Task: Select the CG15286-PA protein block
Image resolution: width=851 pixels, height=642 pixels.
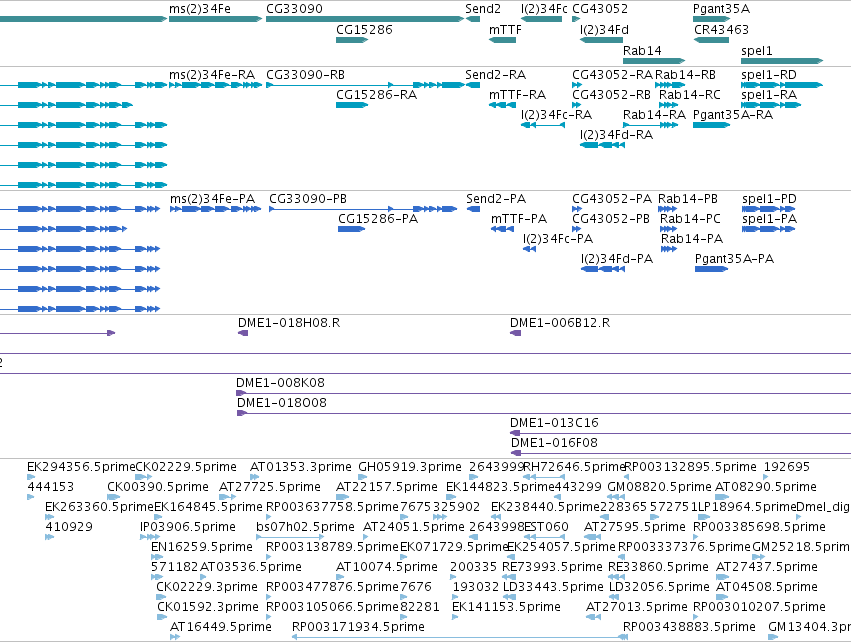Action: coord(351,229)
